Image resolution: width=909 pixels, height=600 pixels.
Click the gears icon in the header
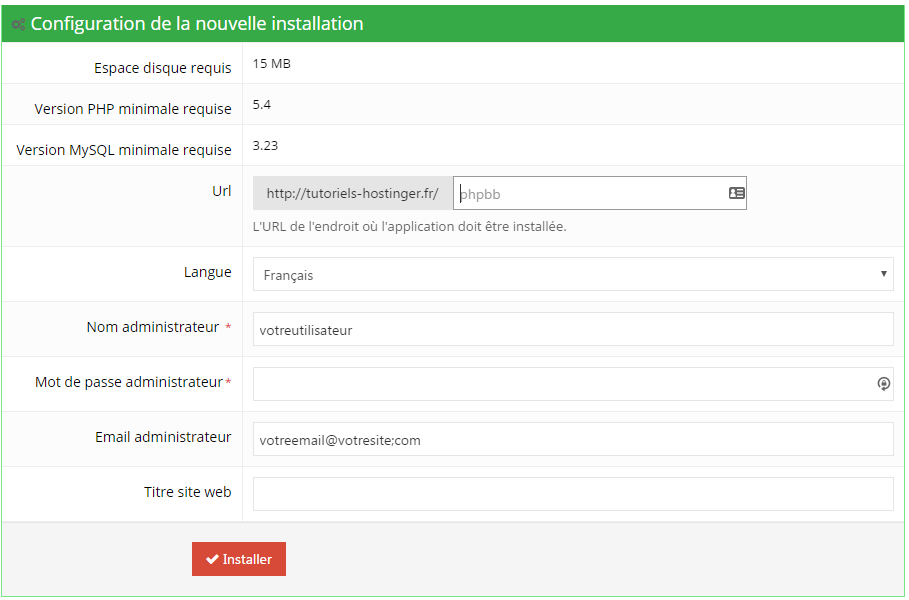pyautogui.click(x=17, y=23)
